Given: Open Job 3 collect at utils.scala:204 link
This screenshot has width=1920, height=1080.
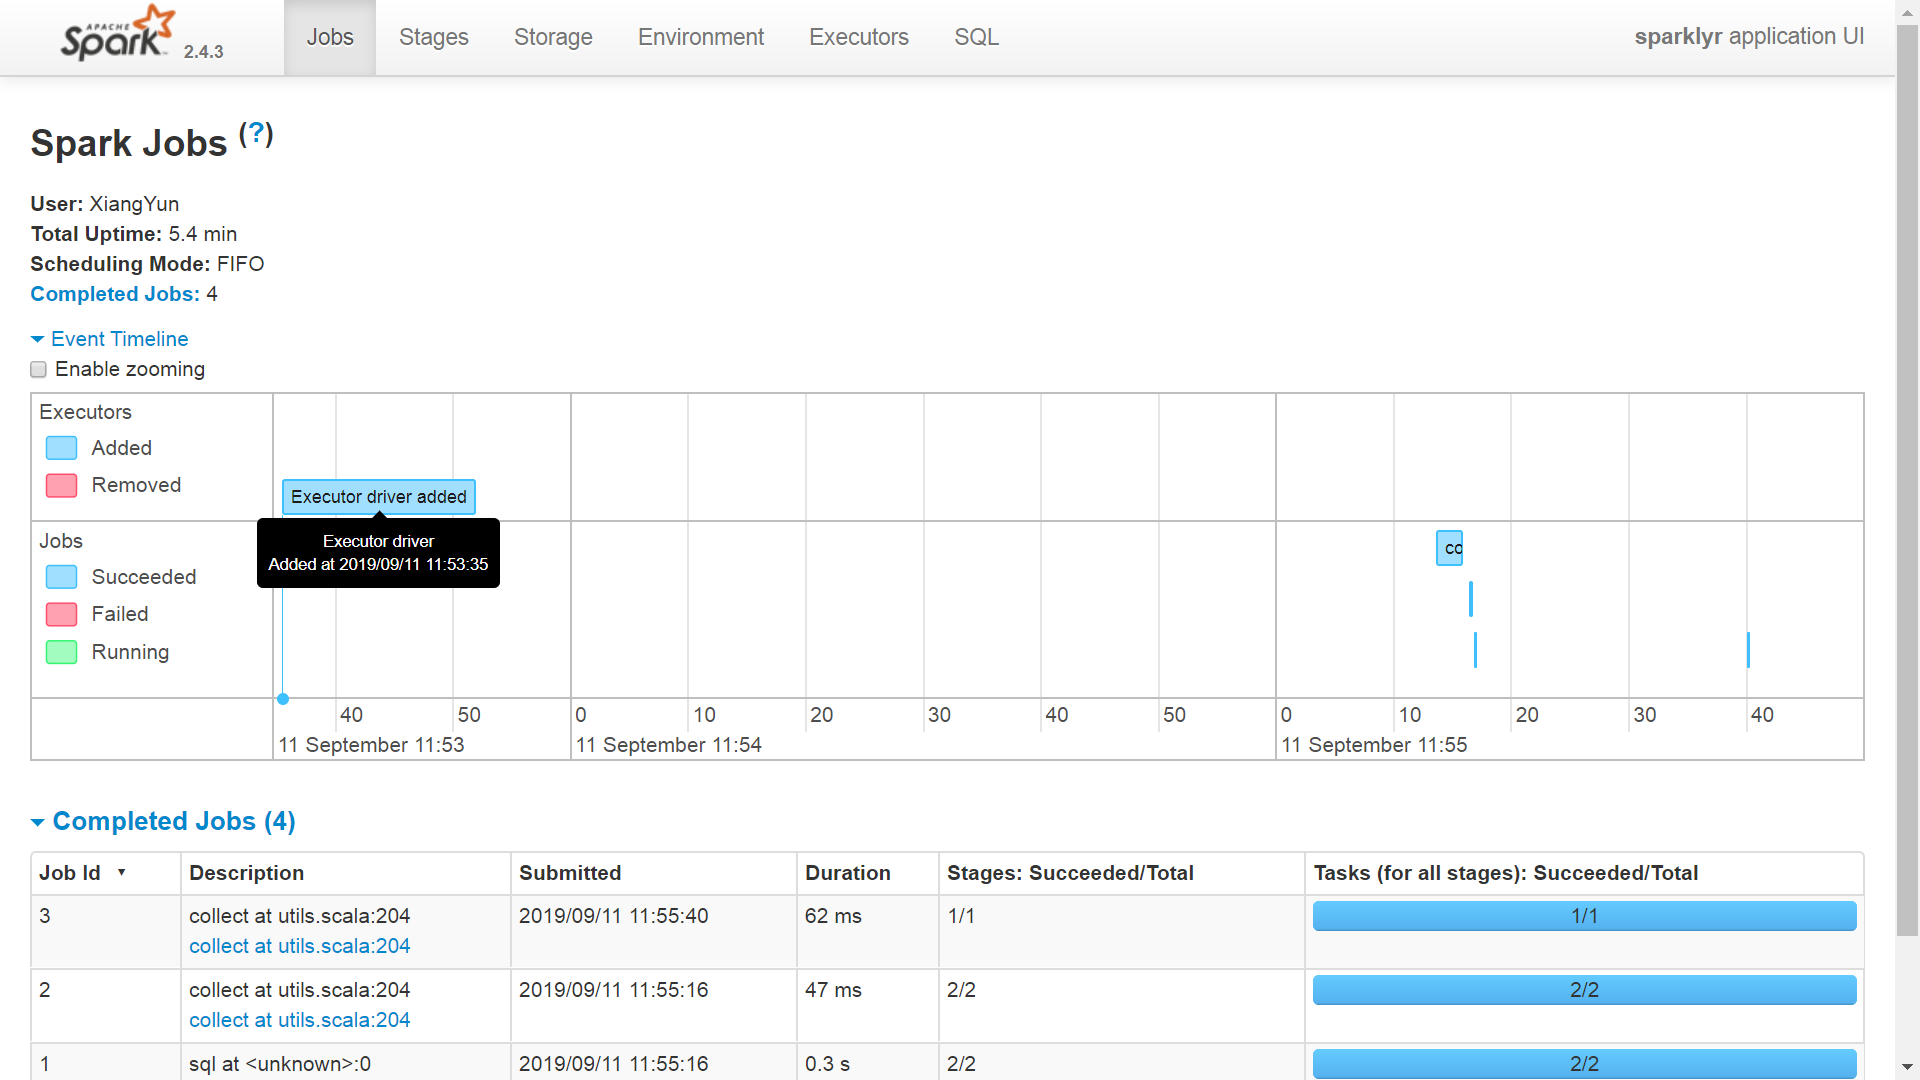Looking at the screenshot, I should [298, 945].
